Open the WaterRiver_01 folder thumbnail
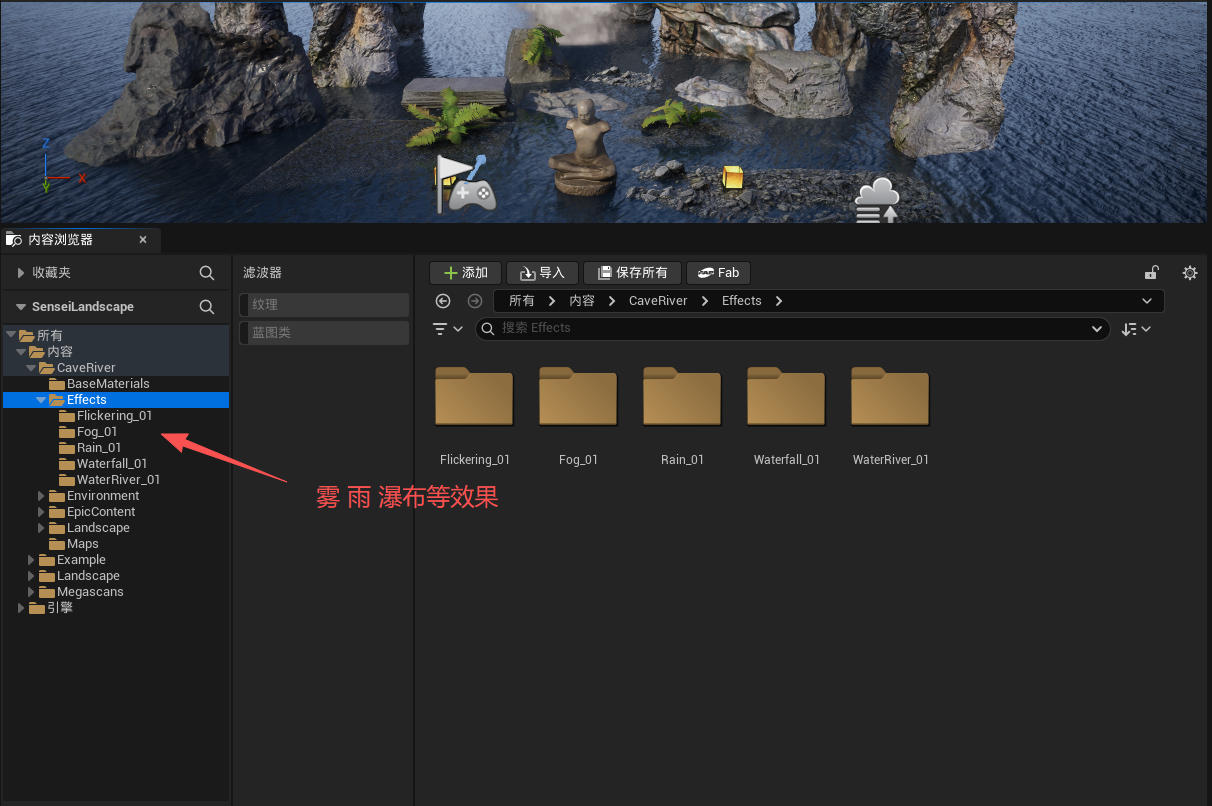Screen dimensions: 1212x806 [890, 396]
